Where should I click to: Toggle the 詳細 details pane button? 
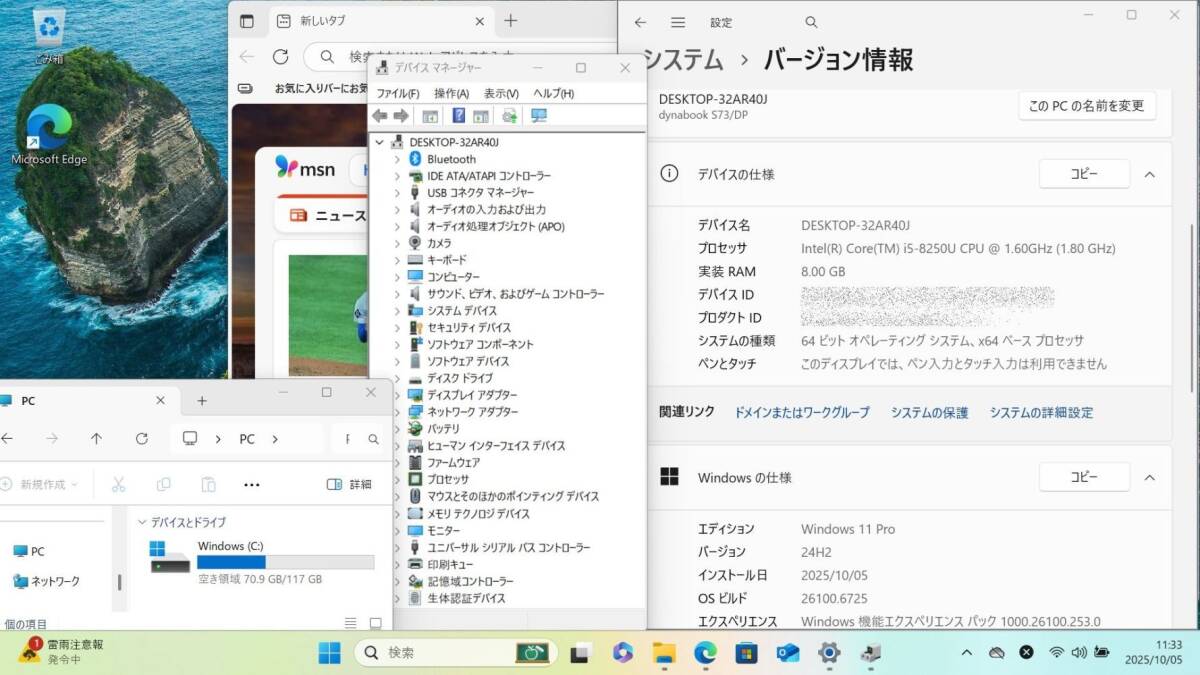pyautogui.click(x=350, y=484)
